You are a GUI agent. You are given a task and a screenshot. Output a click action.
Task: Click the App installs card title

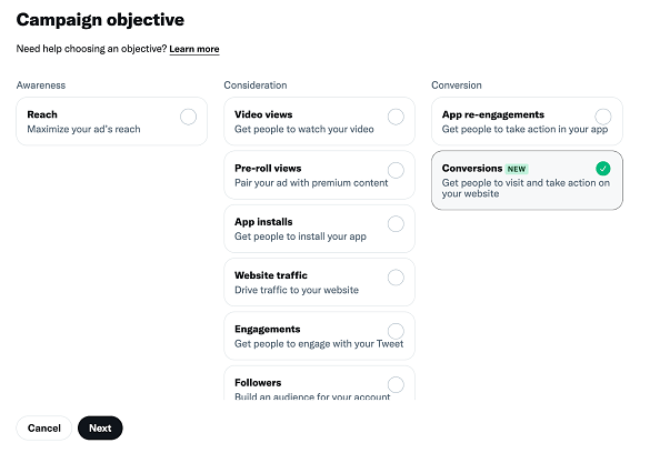(264, 222)
